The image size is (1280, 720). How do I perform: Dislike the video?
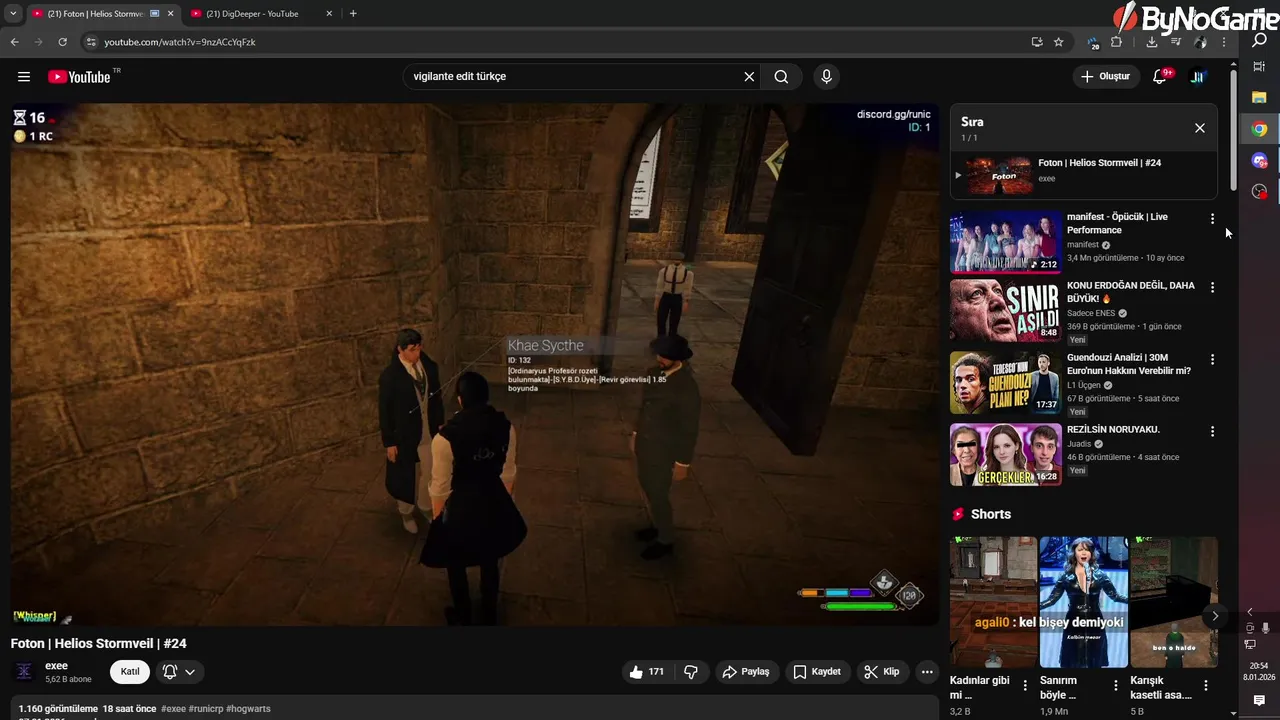pyautogui.click(x=690, y=672)
